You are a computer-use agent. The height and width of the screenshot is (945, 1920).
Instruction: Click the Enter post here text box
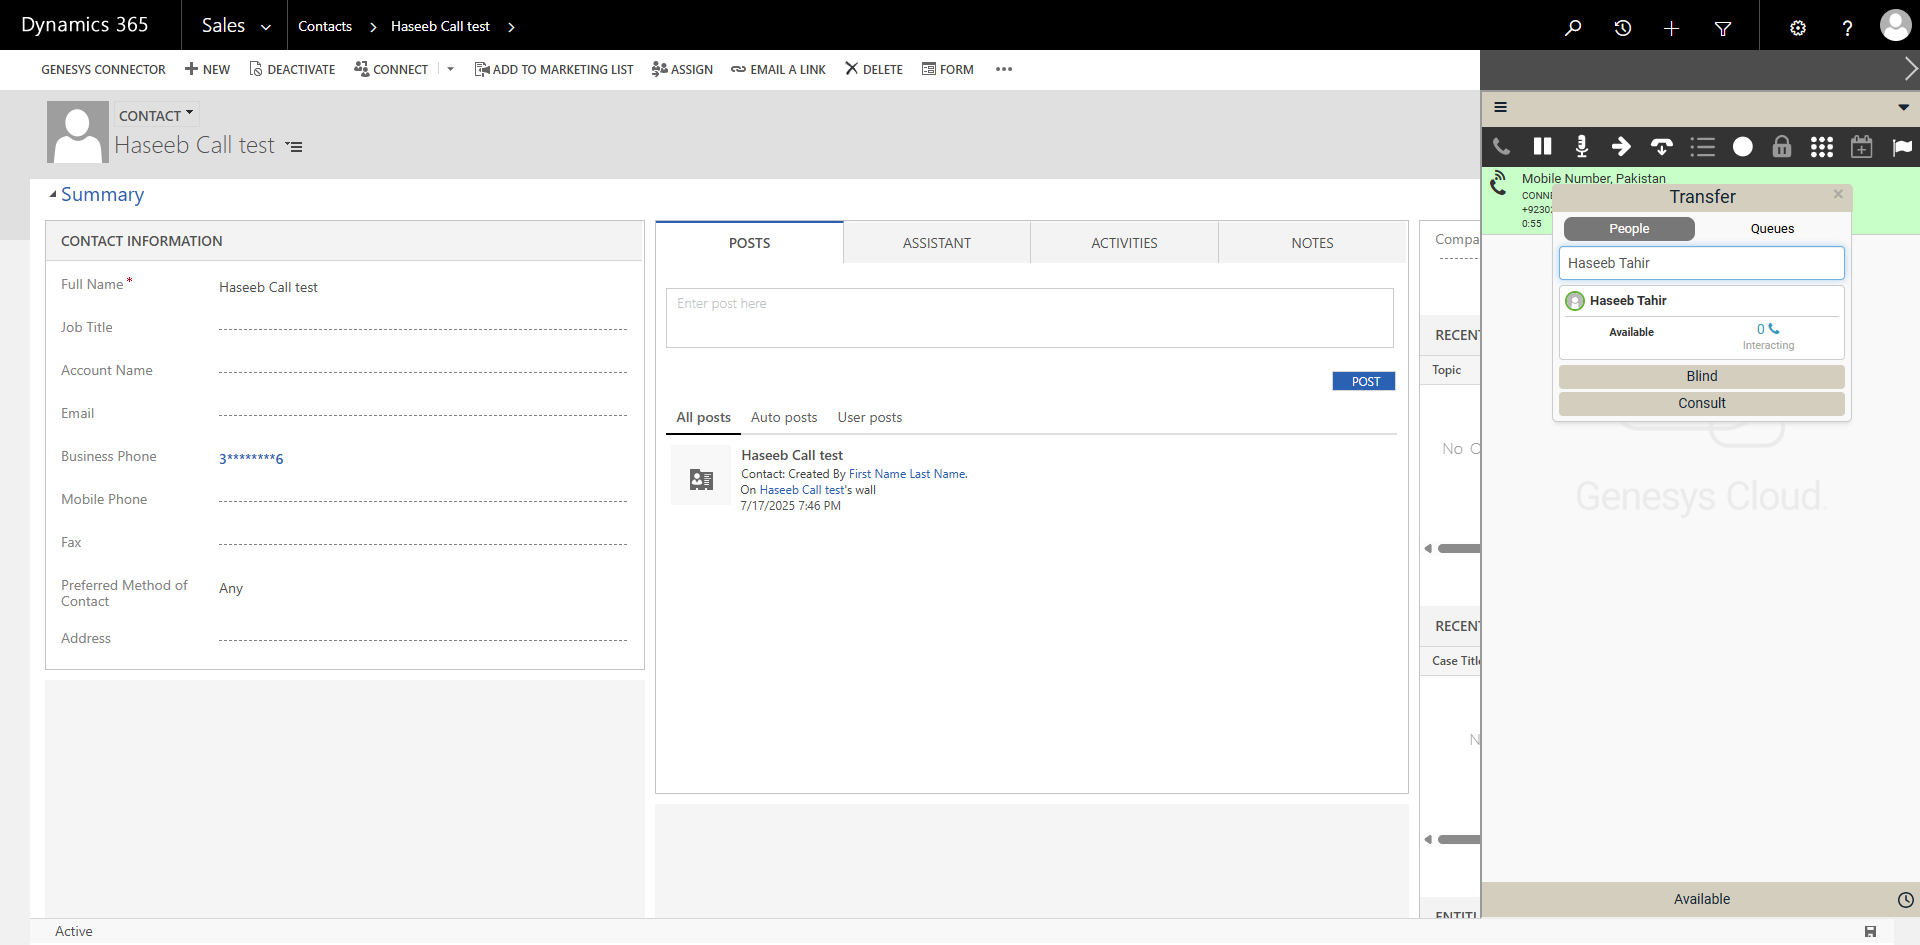pos(1029,317)
